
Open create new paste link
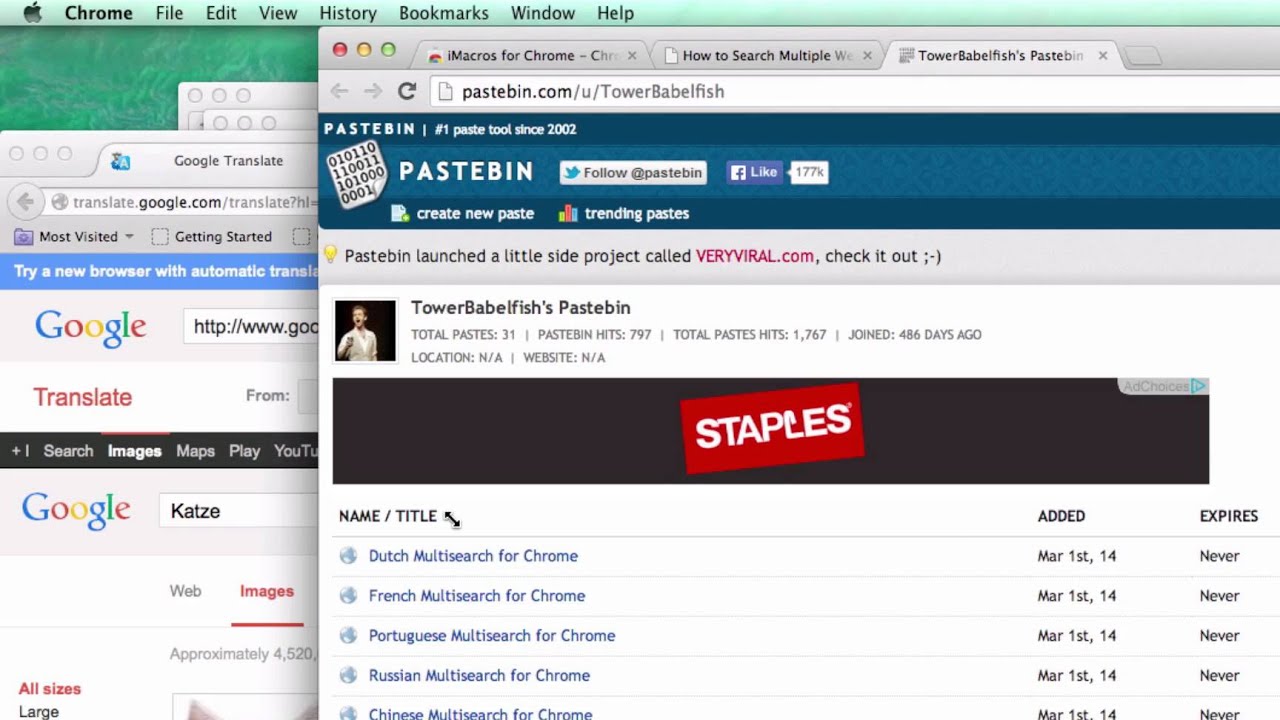coord(475,213)
